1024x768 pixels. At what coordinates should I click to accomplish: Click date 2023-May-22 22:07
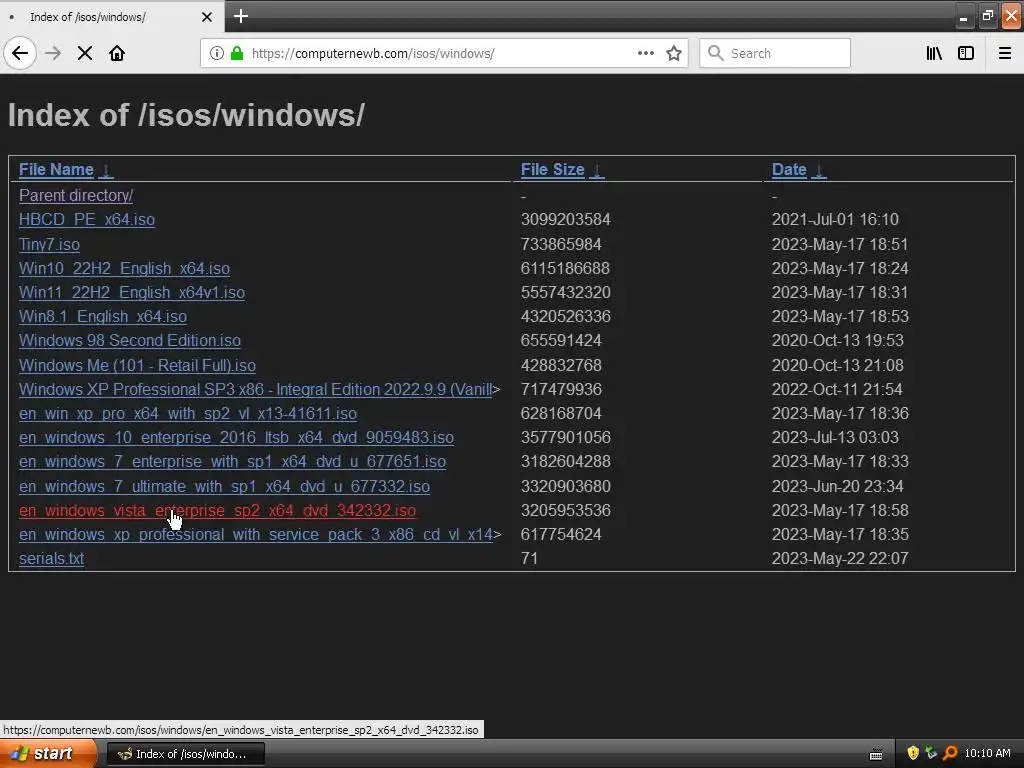[x=840, y=559]
